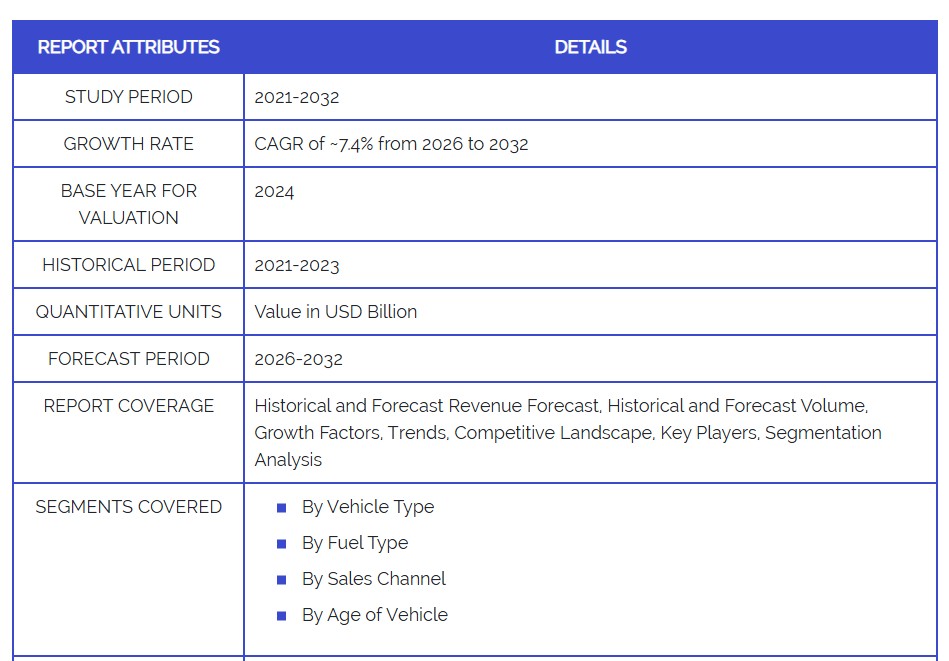Click the square bullet beside By Age of Vehicle
Image resolution: width=949 pixels, height=661 pixels.
point(282,616)
